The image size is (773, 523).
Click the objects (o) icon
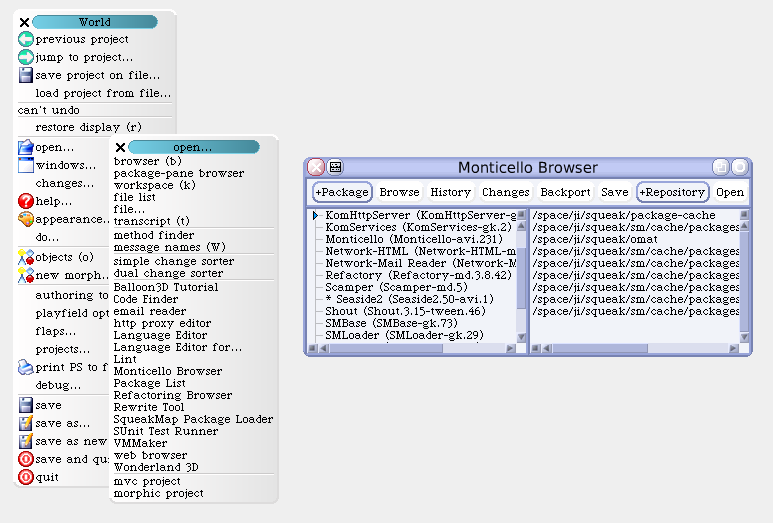tap(26, 257)
